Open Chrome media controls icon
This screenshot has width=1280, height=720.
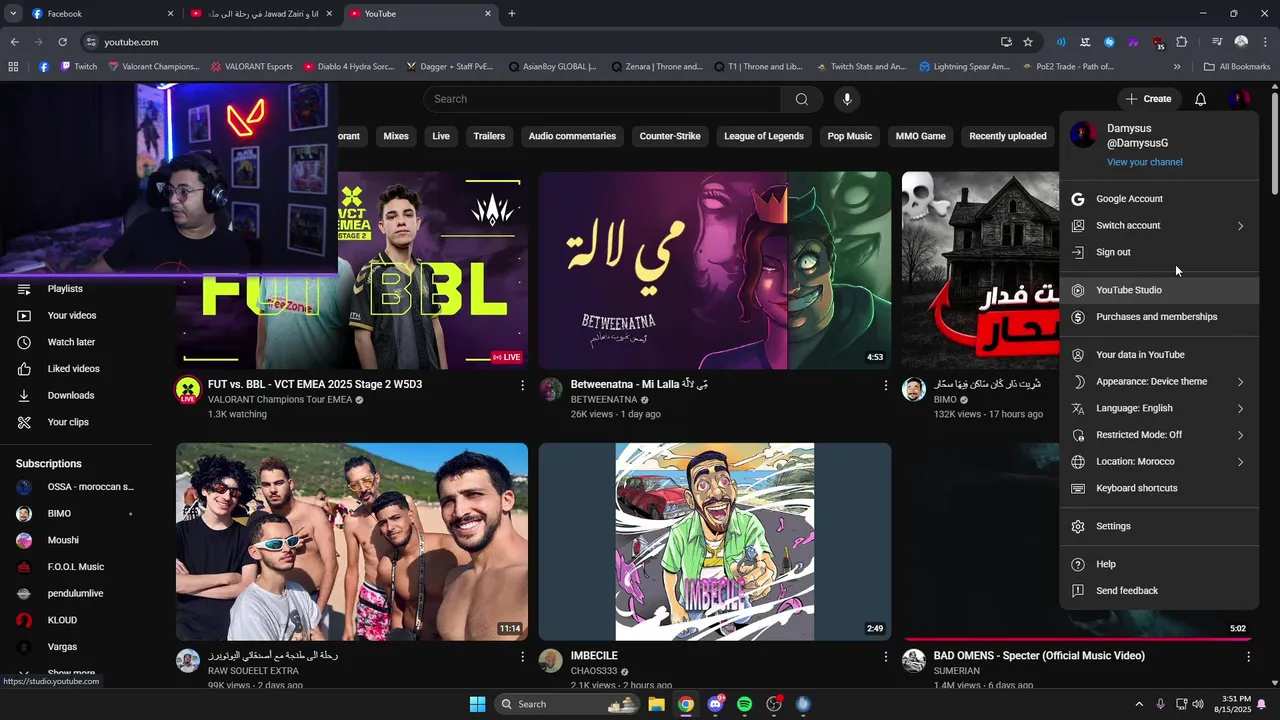pyautogui.click(x=1217, y=42)
